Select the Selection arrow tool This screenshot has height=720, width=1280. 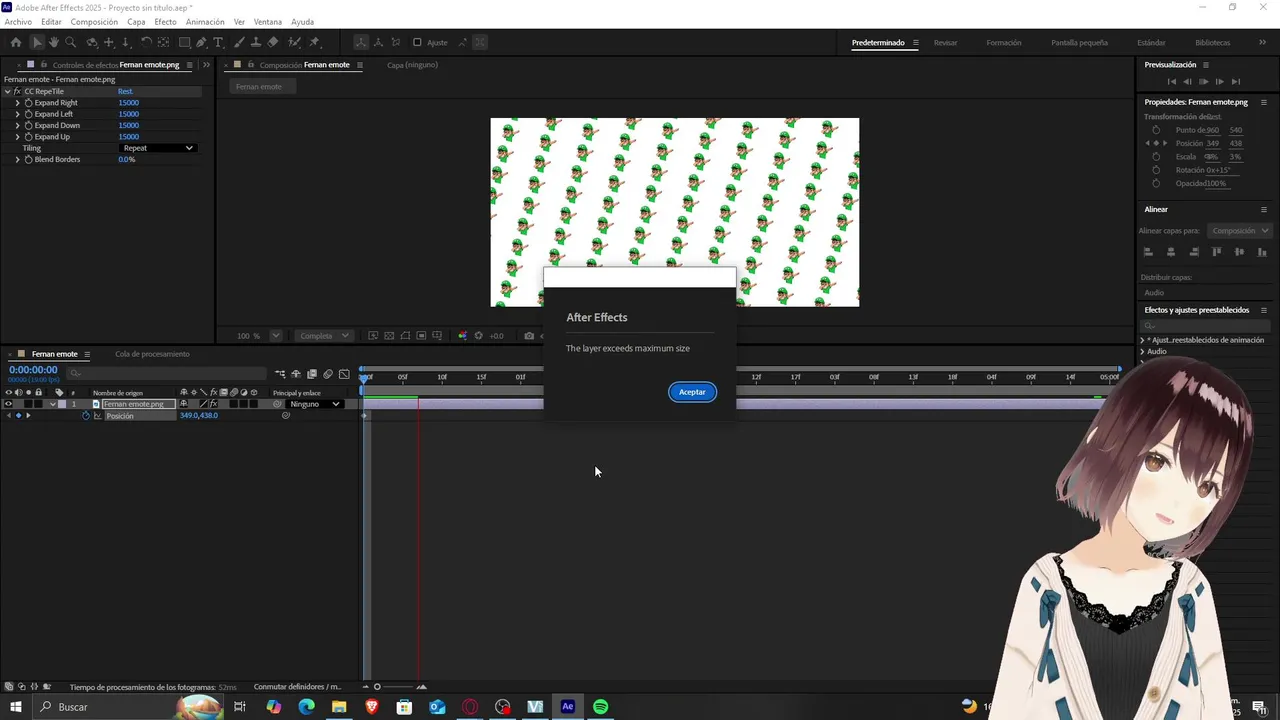tap(37, 42)
